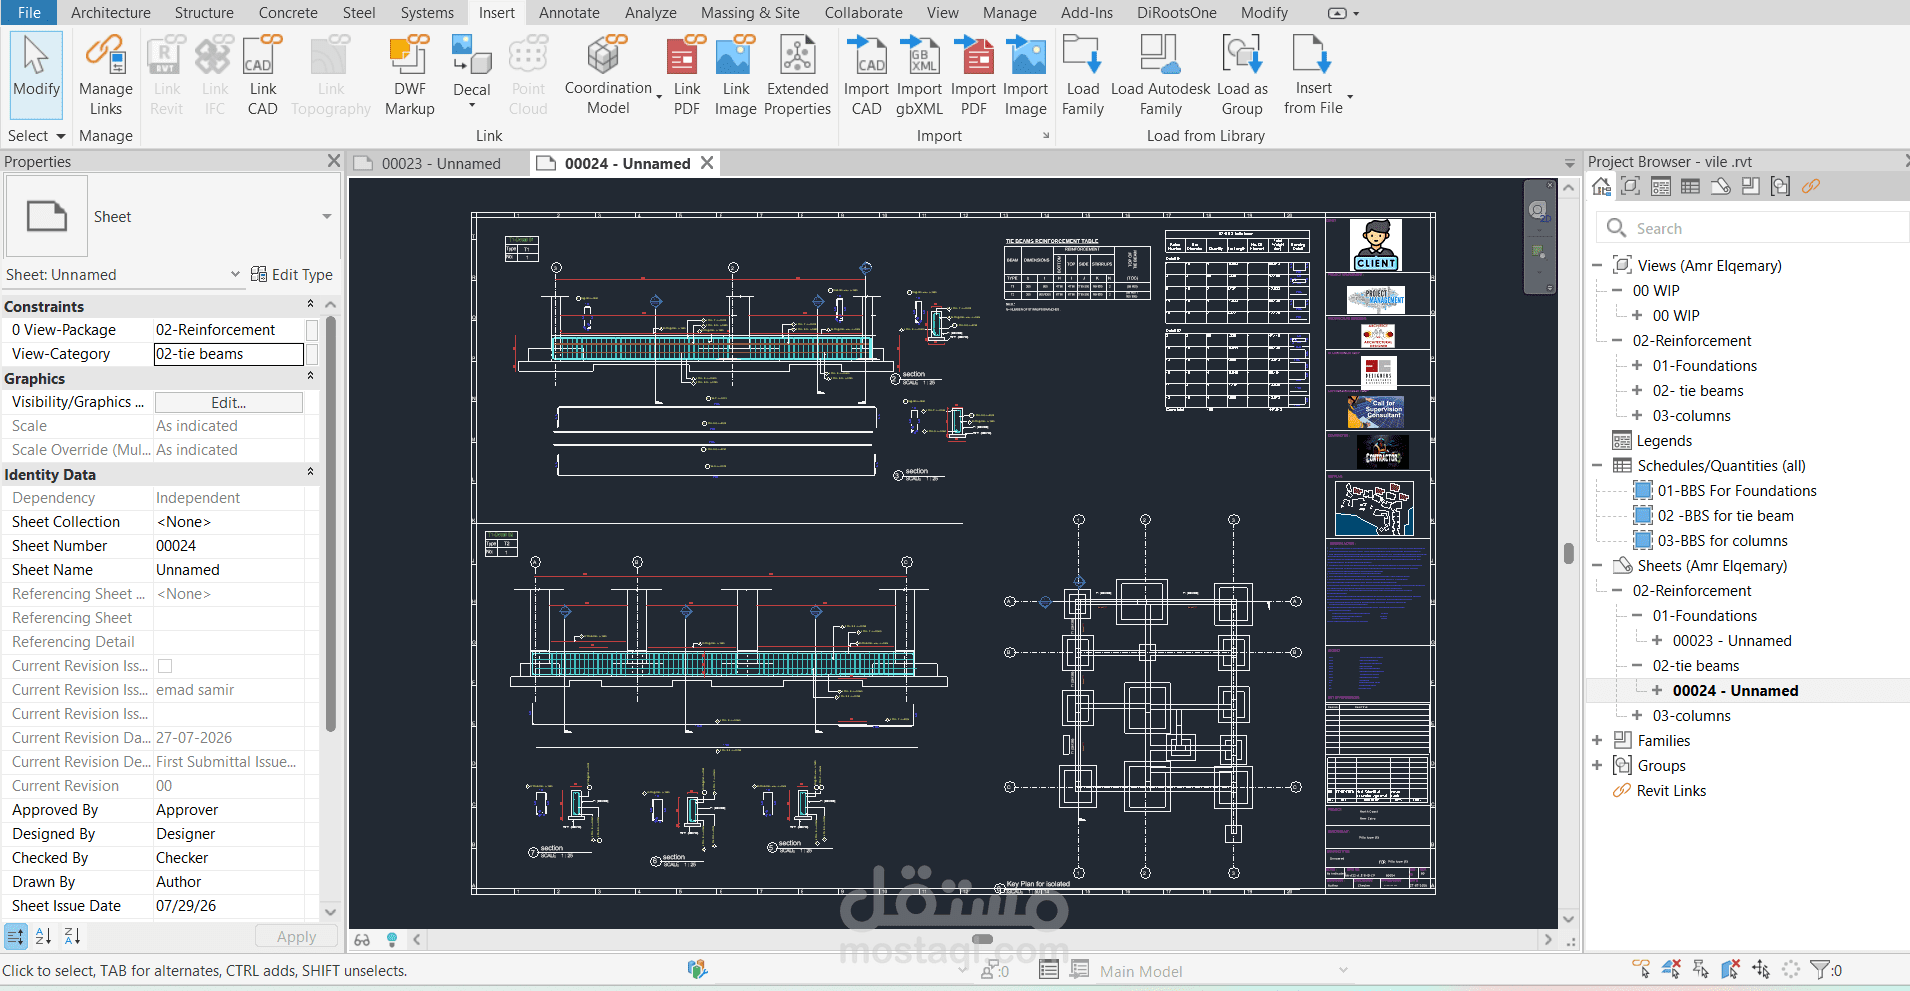Click Load Family tool

tap(1083, 76)
